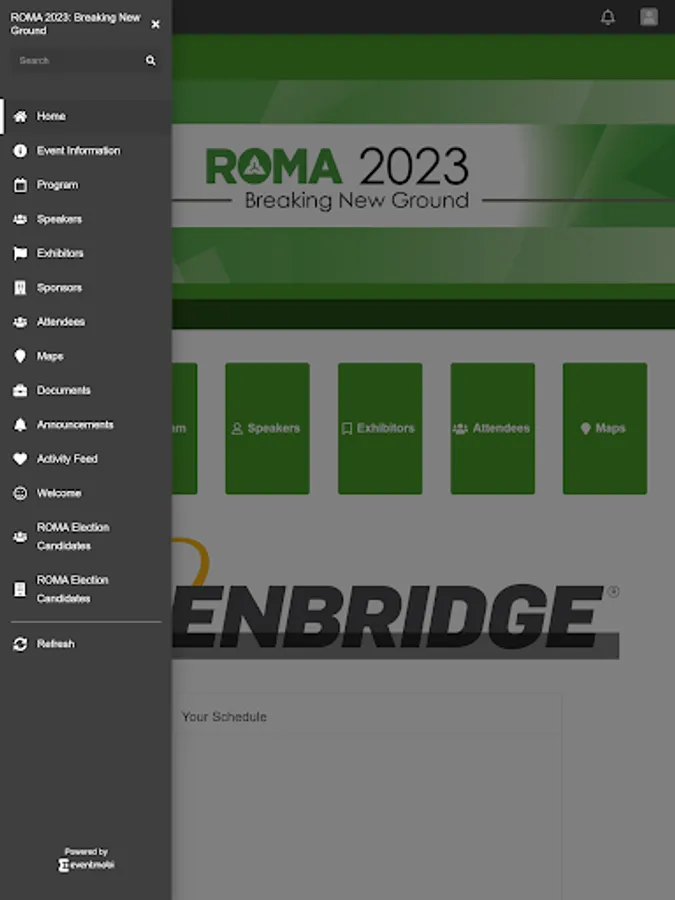Go to Sponsors menu item
The width and height of the screenshot is (675, 900).
pyautogui.click(x=86, y=288)
